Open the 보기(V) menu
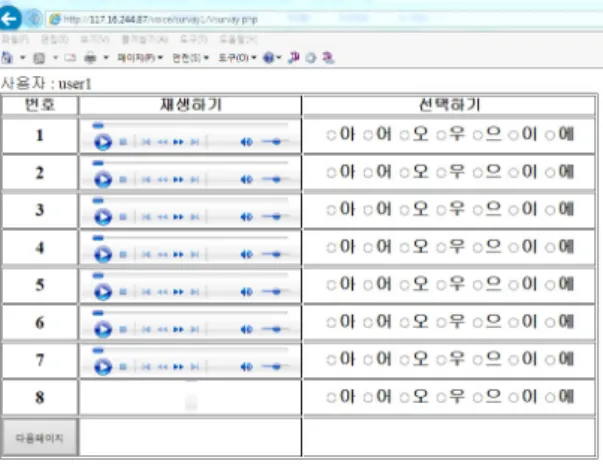603x464 pixels. [x=95, y=39]
